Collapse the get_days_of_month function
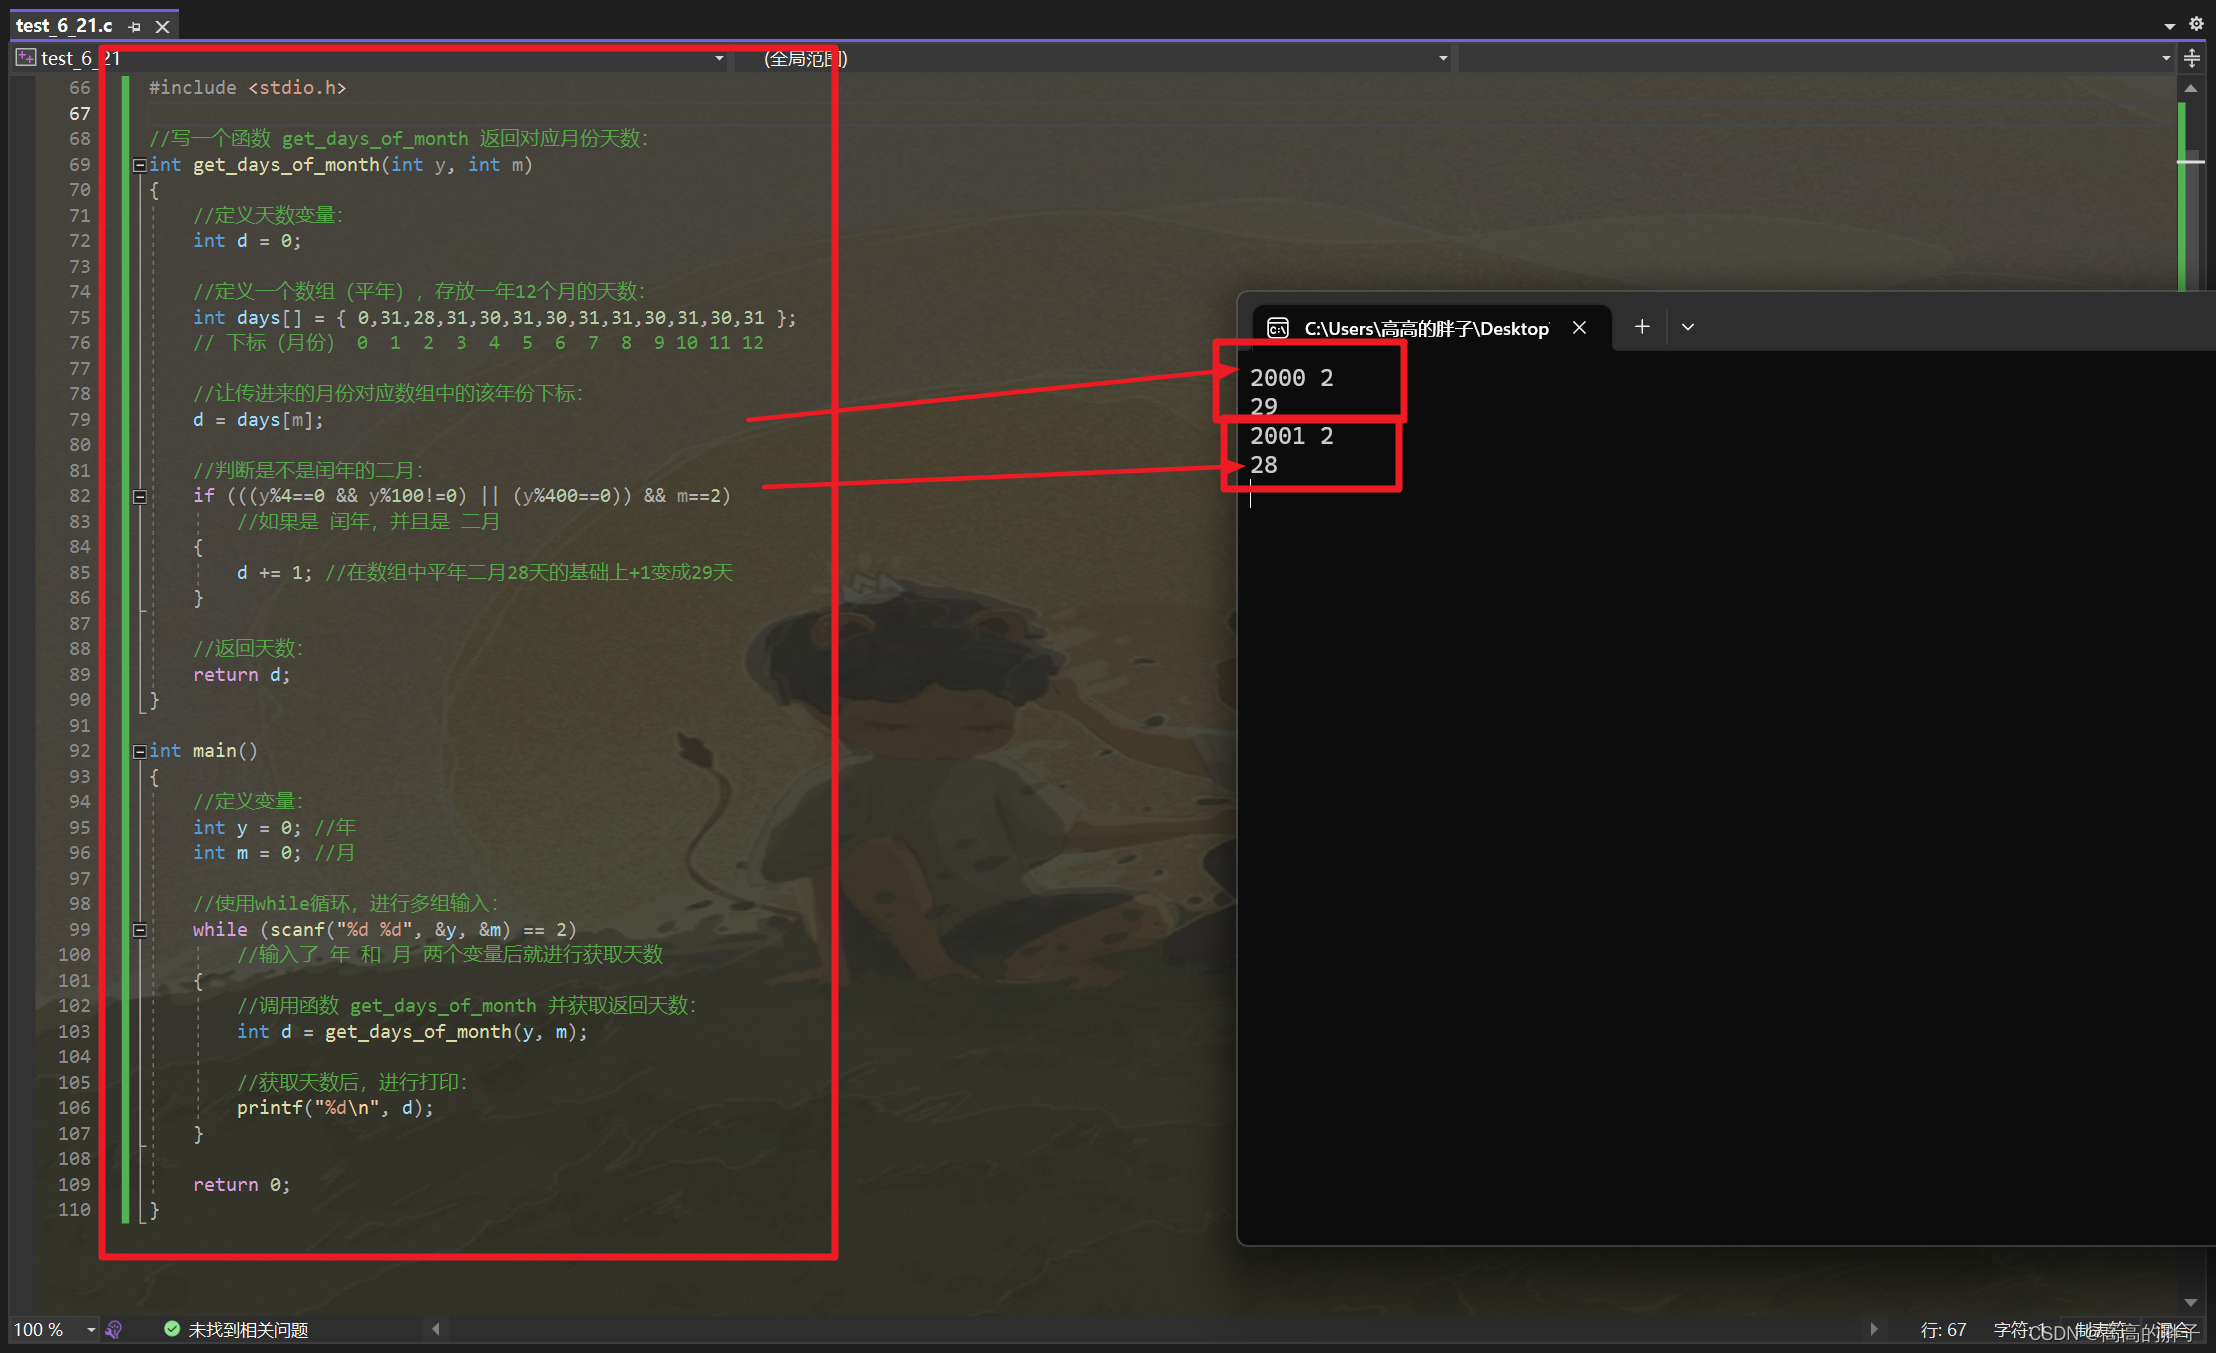This screenshot has width=2216, height=1353. pos(140,165)
